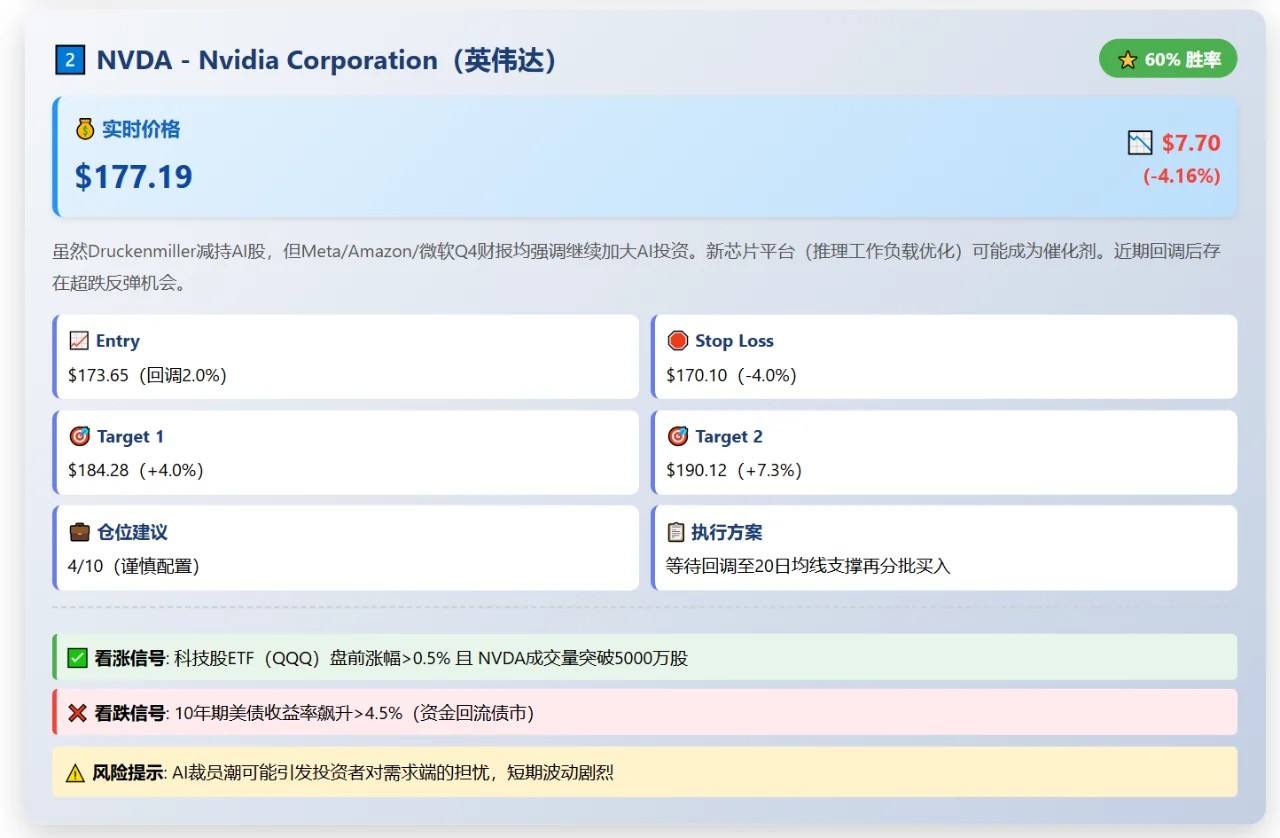Click the $177.19 real-time price

pyautogui.click(x=134, y=177)
